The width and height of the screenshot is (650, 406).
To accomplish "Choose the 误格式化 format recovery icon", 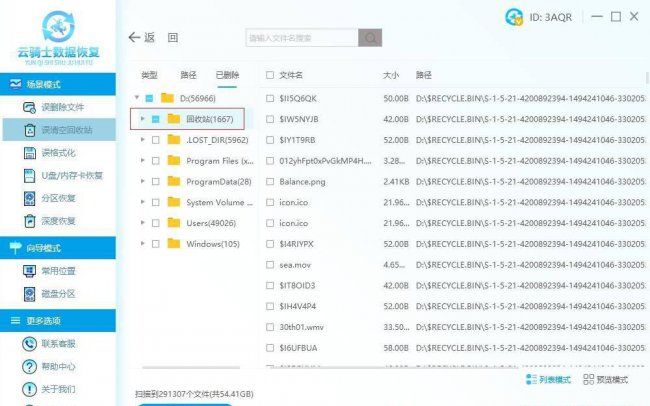I will [x=29, y=153].
